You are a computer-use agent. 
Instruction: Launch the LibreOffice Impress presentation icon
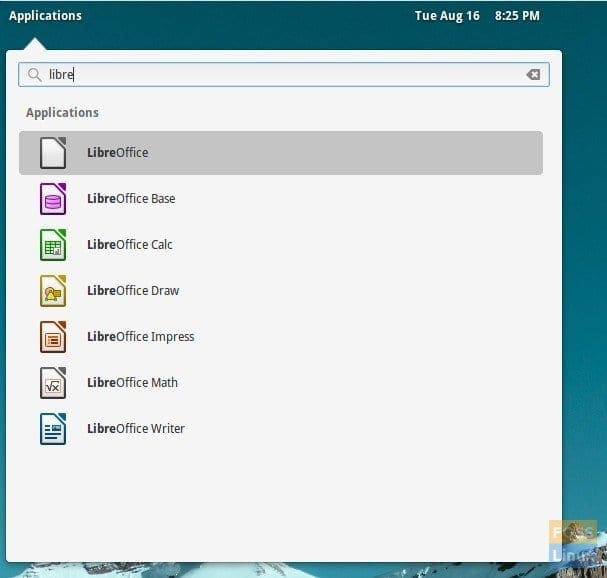pyautogui.click(x=53, y=337)
